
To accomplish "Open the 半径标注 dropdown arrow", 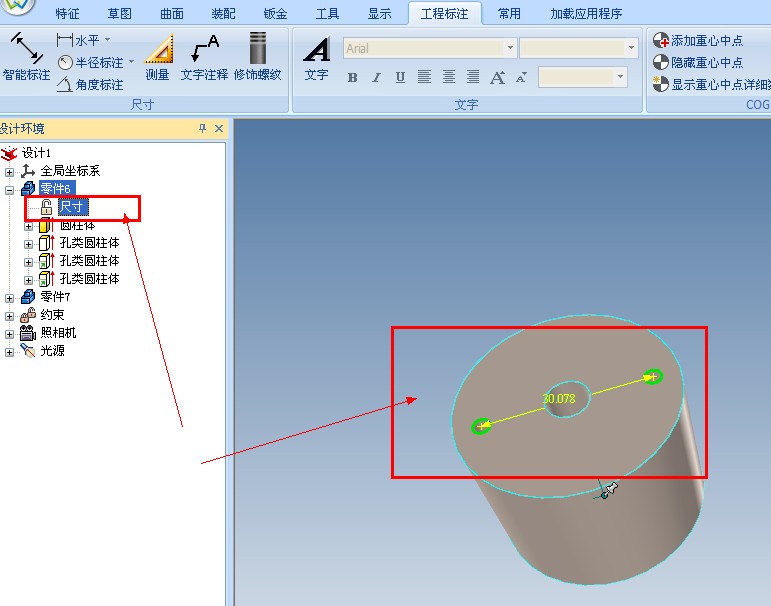I will click(130, 62).
